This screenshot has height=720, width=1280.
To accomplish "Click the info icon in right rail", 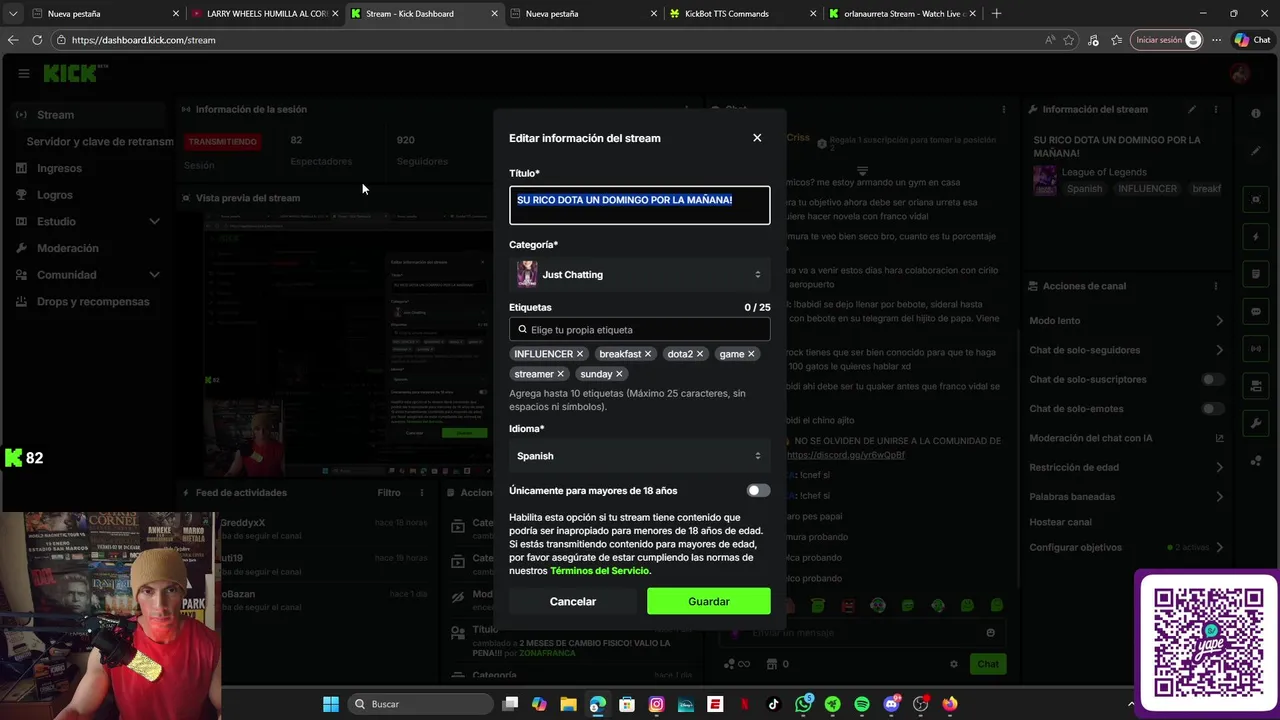I will [1256, 113].
